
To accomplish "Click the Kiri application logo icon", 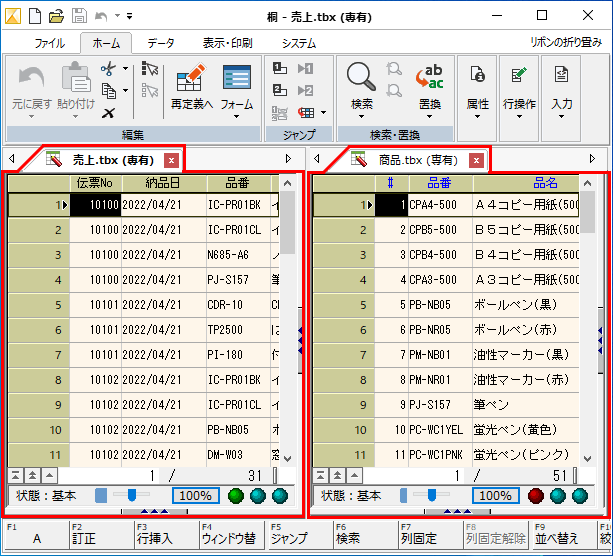I will point(13,16).
